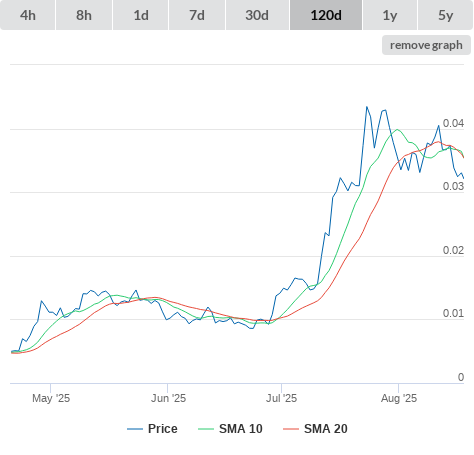Click the 0.04 y-axis gridline label
The image size is (474, 455).
coord(453,123)
